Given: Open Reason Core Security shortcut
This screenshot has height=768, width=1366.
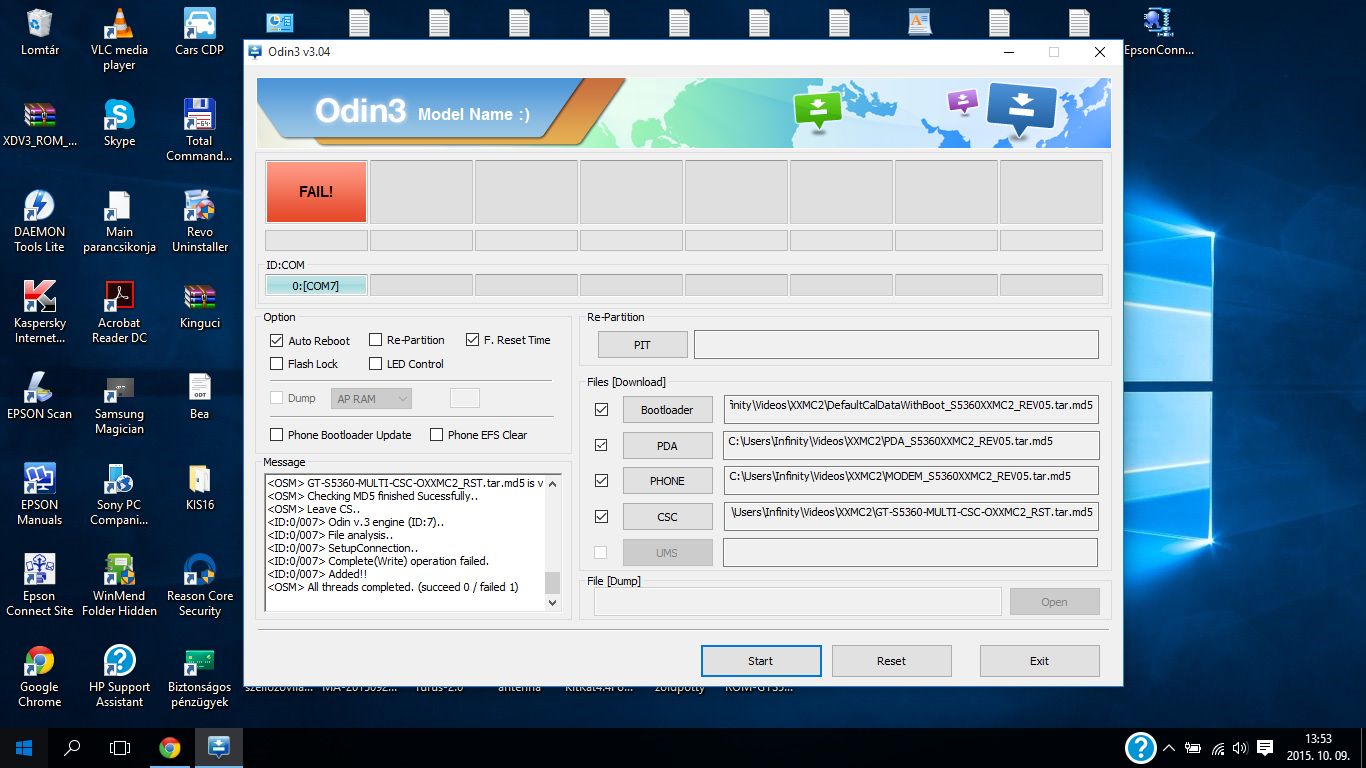Looking at the screenshot, I should coord(200,585).
